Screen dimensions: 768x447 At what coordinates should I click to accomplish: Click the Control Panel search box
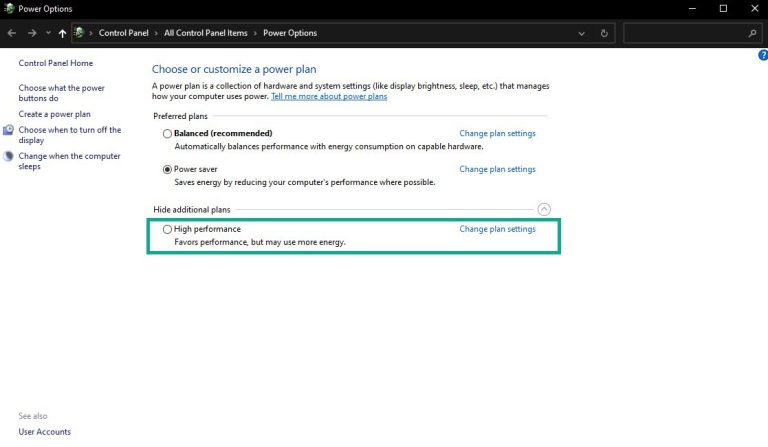[685, 33]
